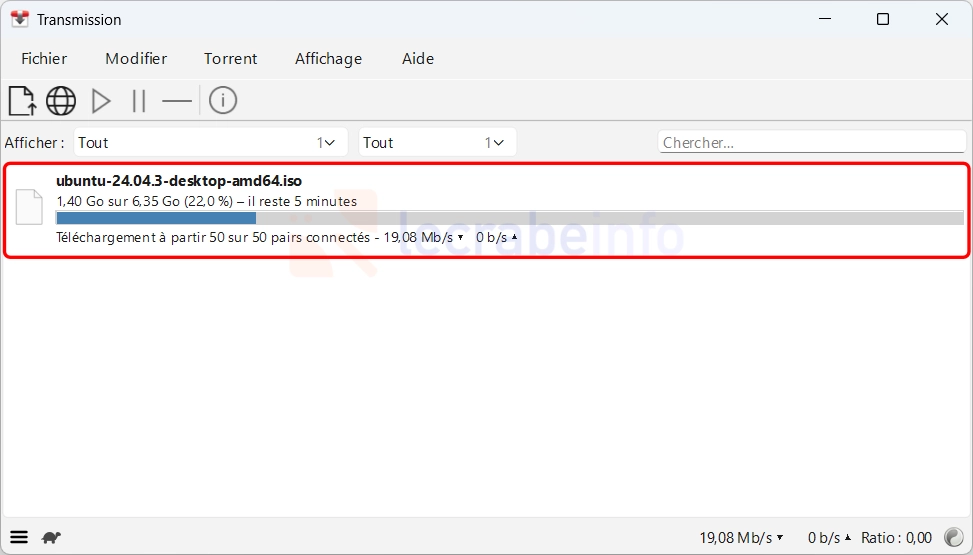The height and width of the screenshot is (555, 973).
Task: Open the Affichage menu
Action: coord(328,59)
